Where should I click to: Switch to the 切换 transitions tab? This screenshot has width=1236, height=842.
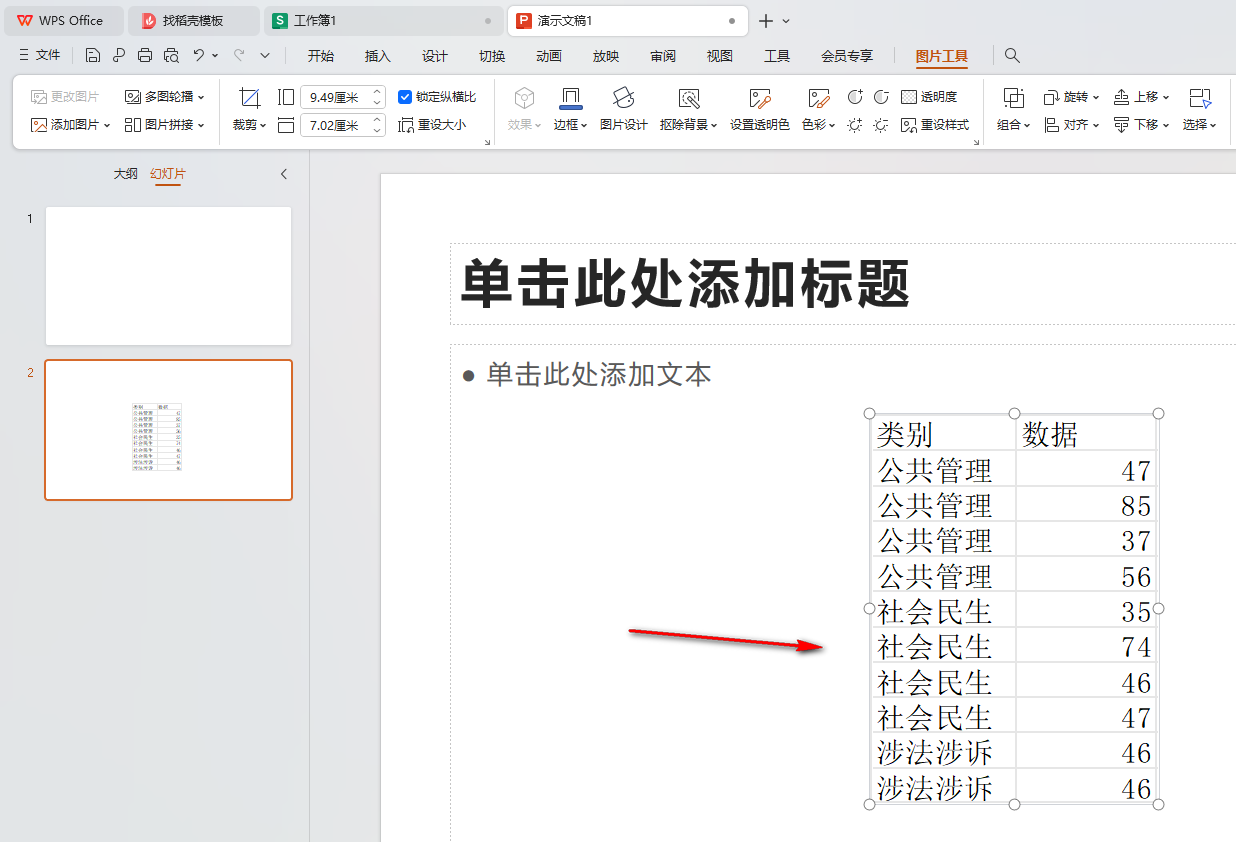492,56
